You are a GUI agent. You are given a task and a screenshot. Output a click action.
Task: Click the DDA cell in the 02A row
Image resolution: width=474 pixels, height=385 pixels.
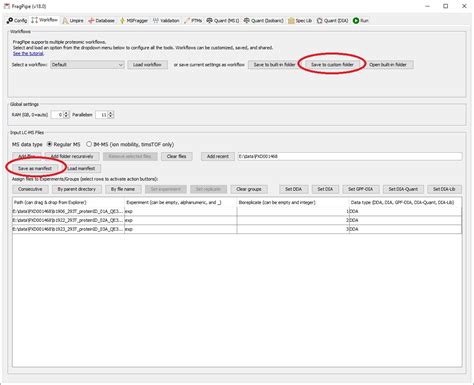pos(405,220)
